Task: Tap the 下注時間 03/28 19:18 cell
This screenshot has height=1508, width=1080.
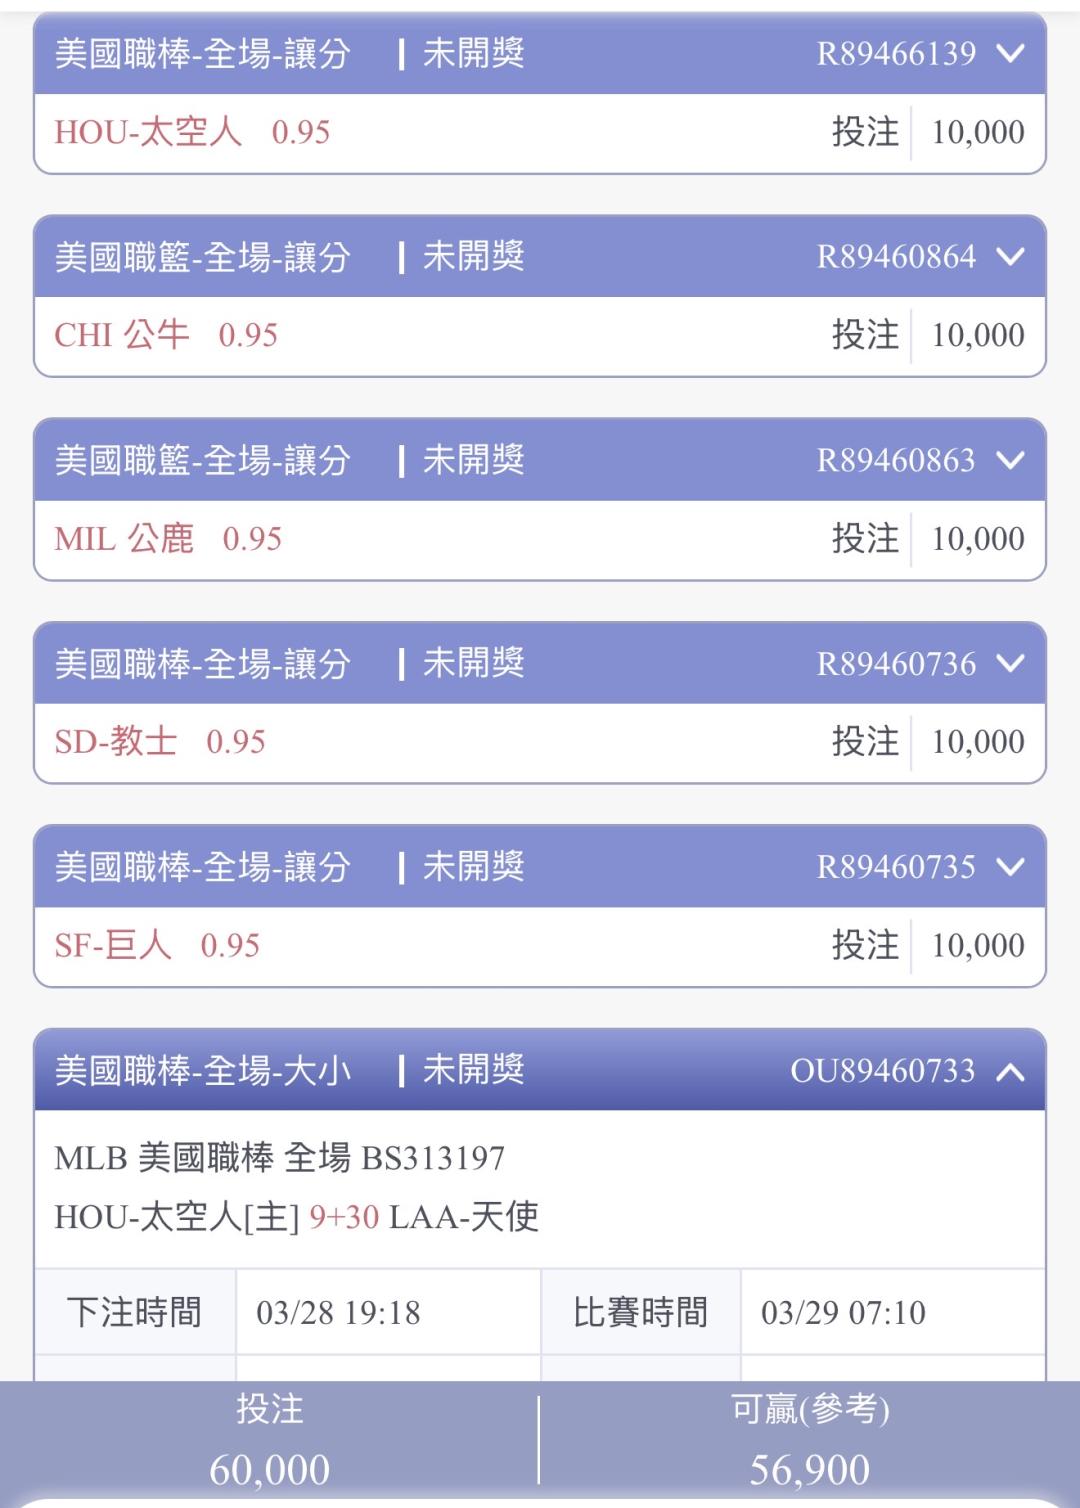Action: coord(338,1312)
